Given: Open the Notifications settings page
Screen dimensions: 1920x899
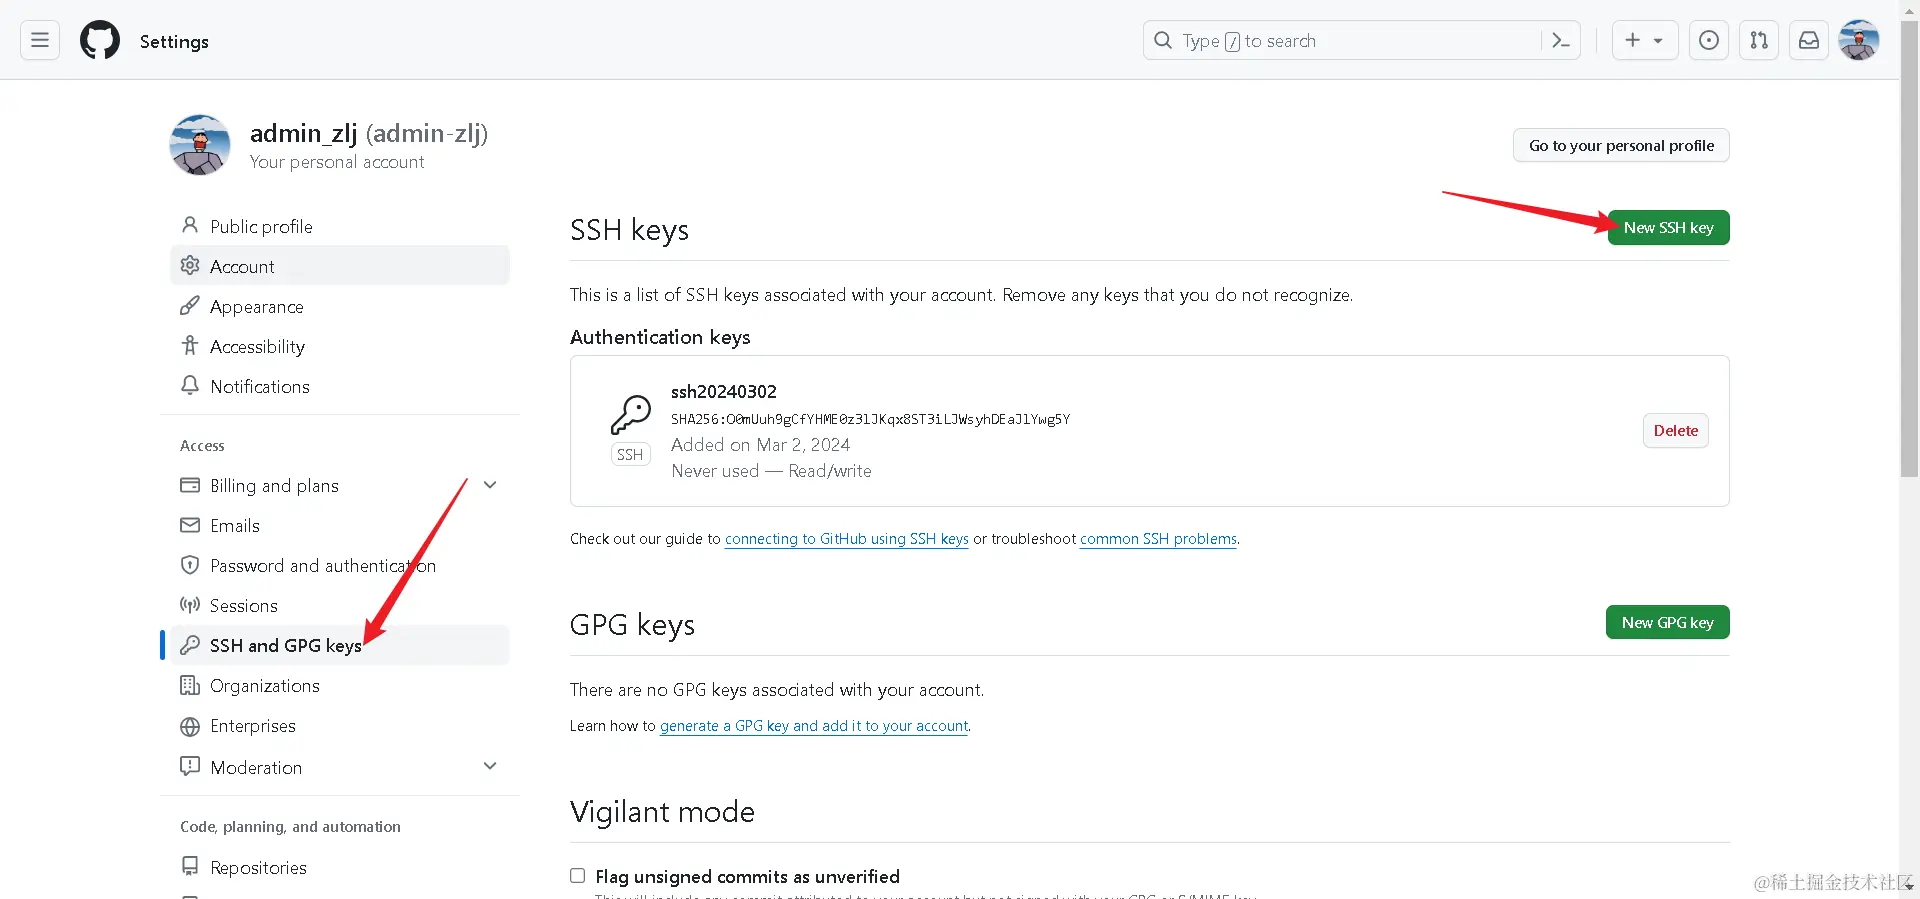Looking at the screenshot, I should click(x=259, y=387).
